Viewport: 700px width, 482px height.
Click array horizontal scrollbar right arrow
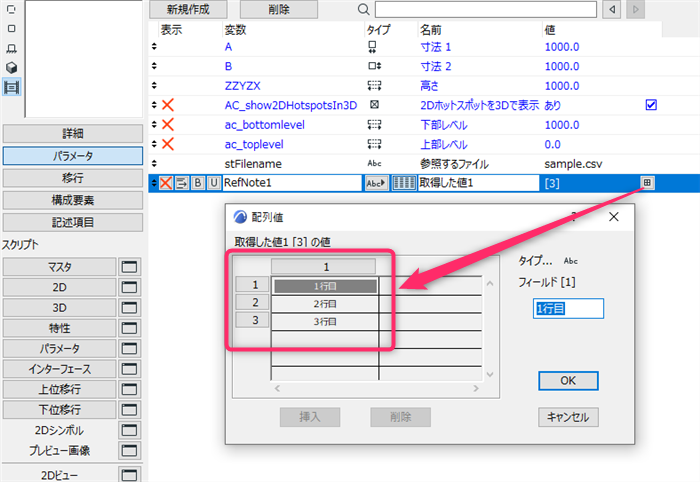click(476, 388)
